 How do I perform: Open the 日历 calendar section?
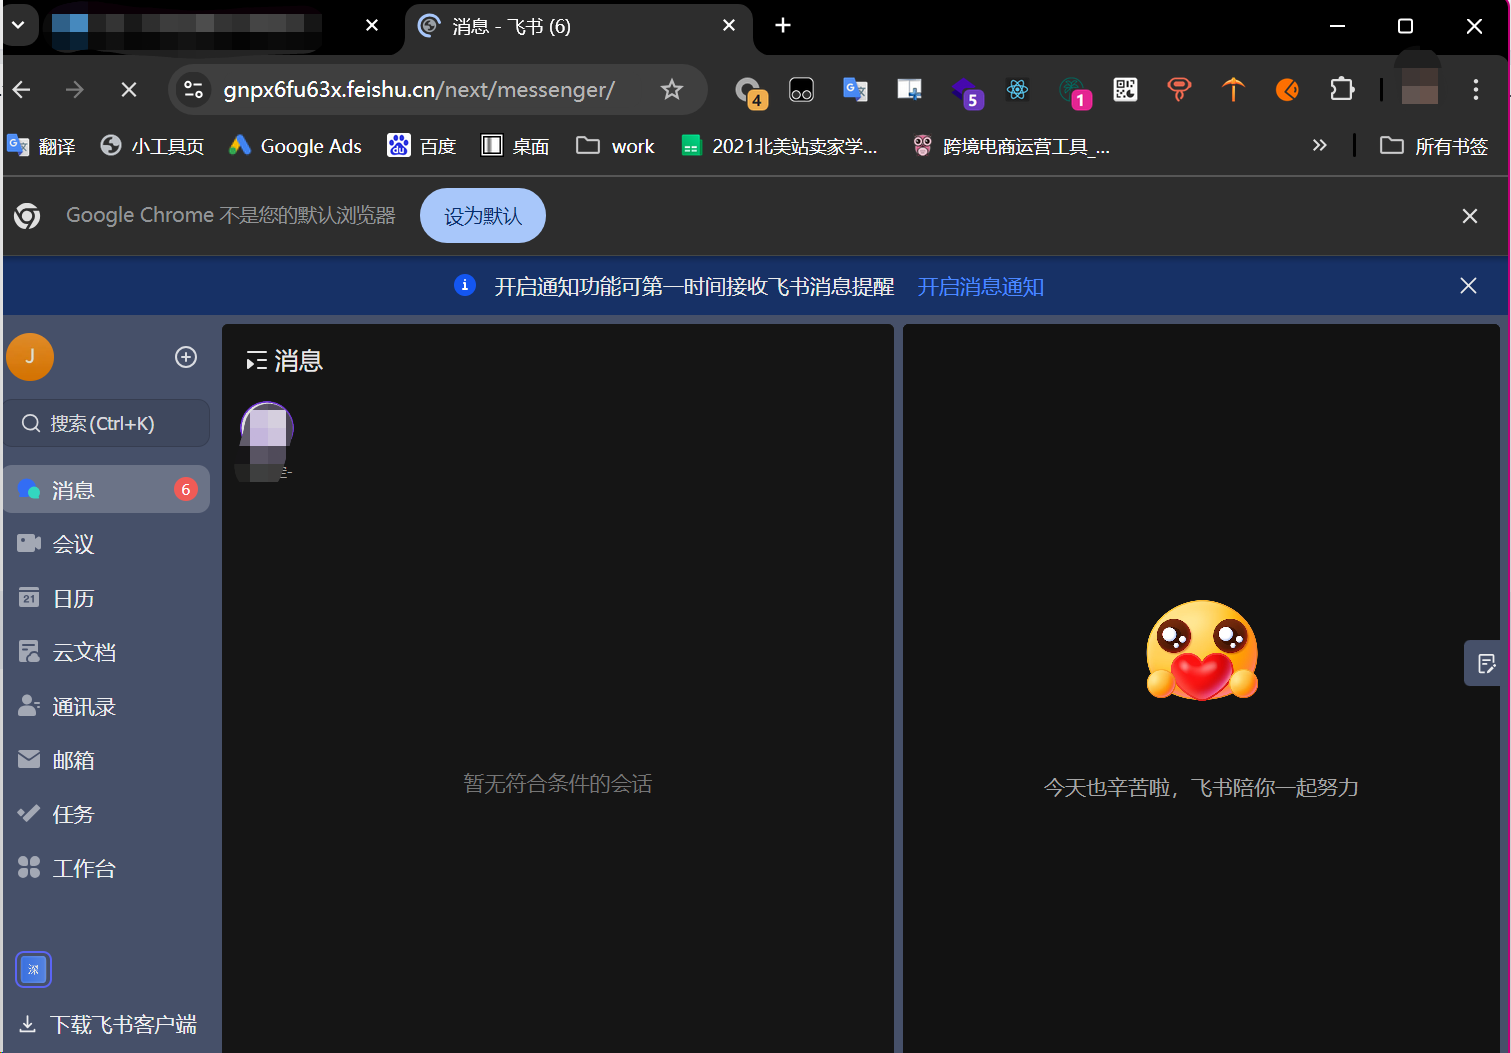point(73,598)
